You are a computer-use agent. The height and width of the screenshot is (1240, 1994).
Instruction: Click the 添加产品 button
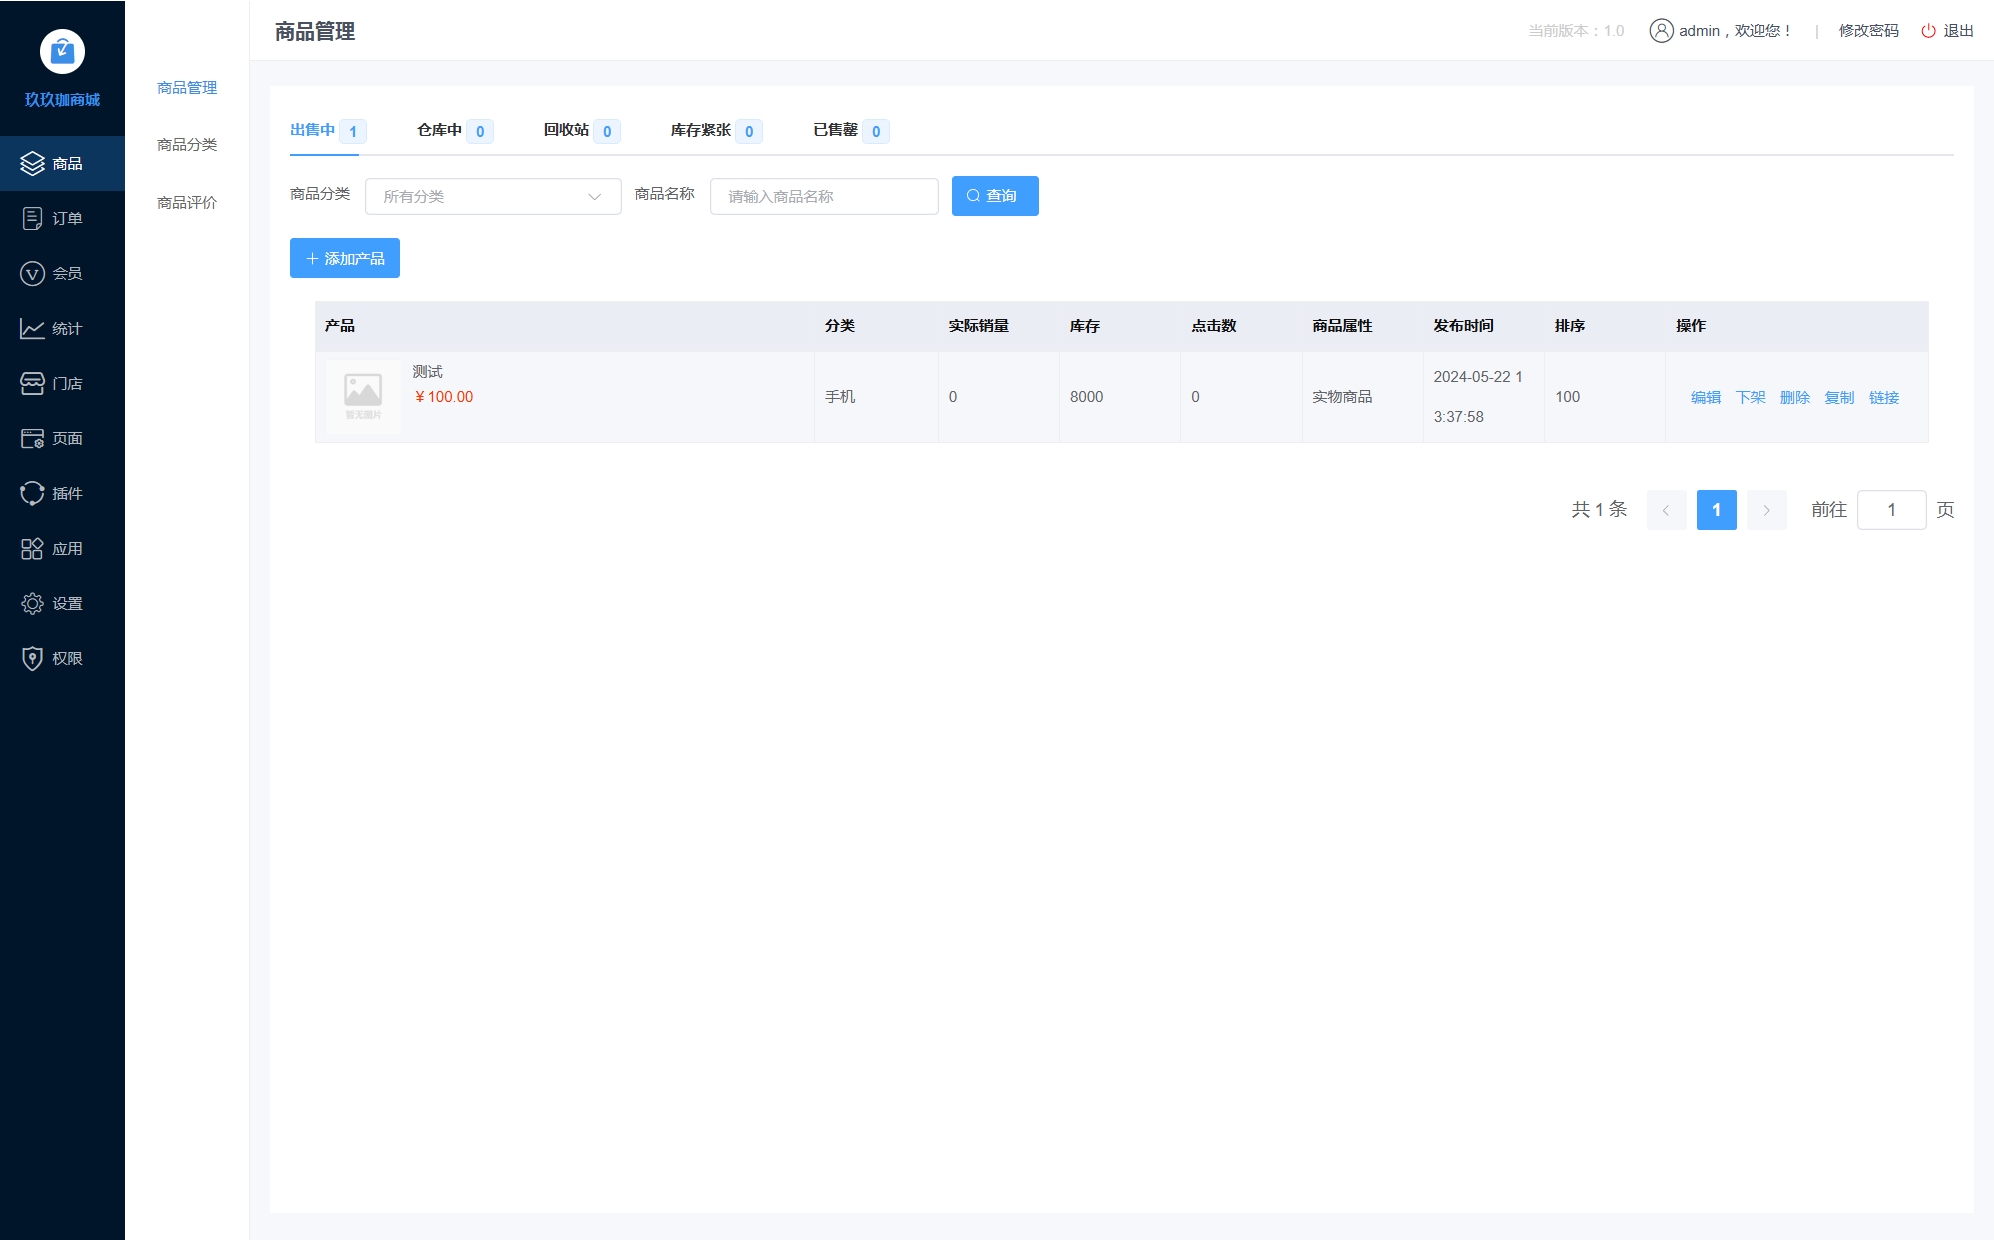pos(345,258)
